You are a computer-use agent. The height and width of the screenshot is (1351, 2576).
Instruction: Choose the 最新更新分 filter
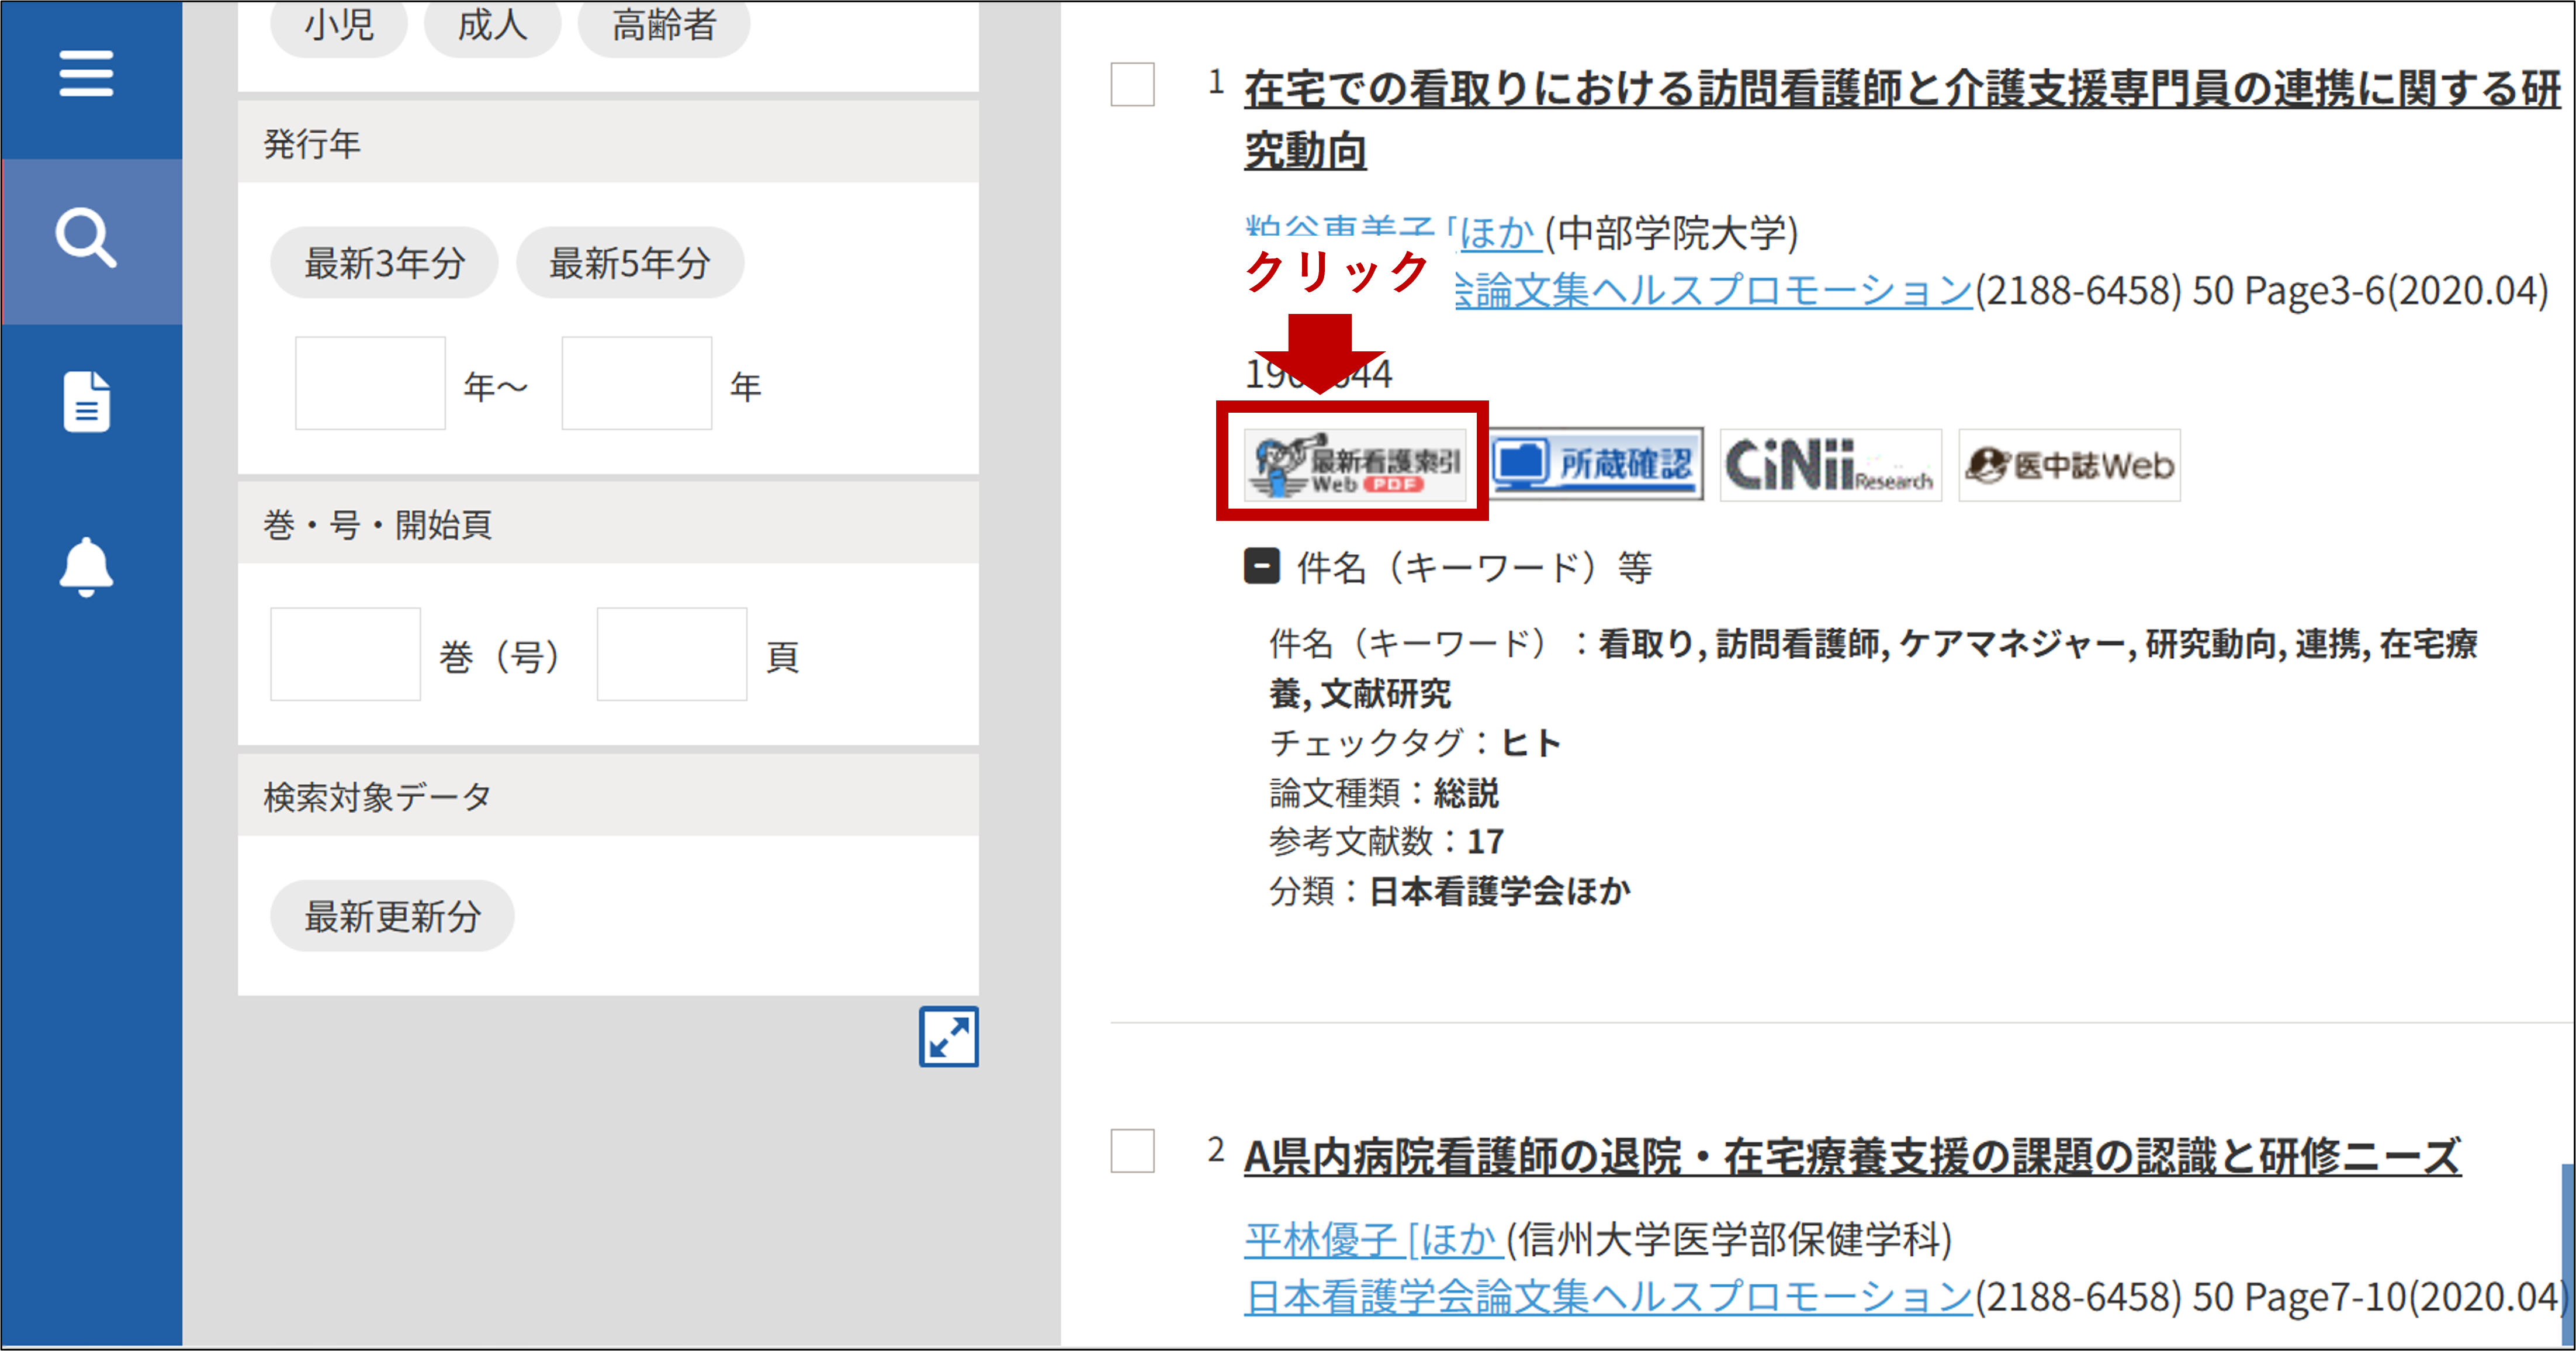(392, 915)
